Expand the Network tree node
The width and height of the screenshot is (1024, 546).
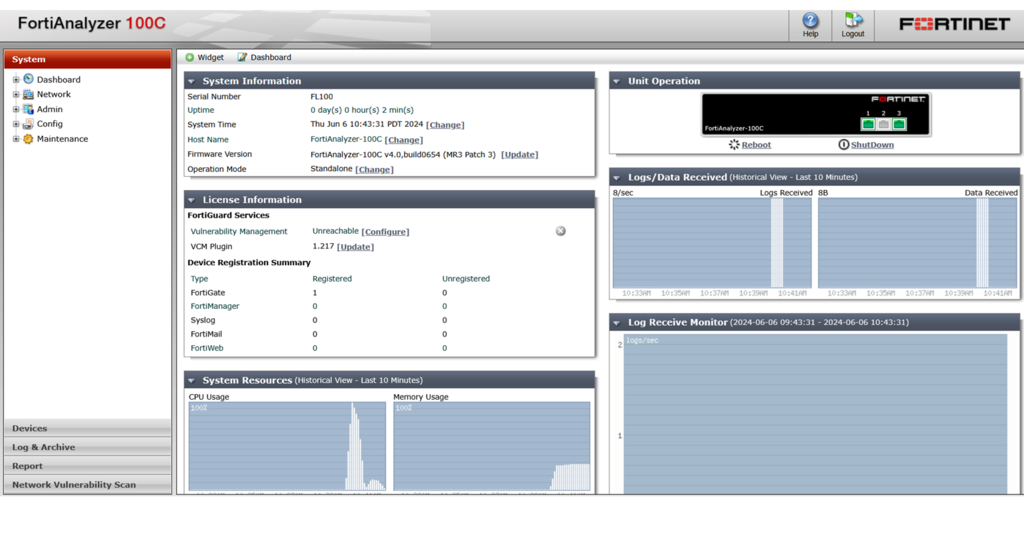point(16,94)
